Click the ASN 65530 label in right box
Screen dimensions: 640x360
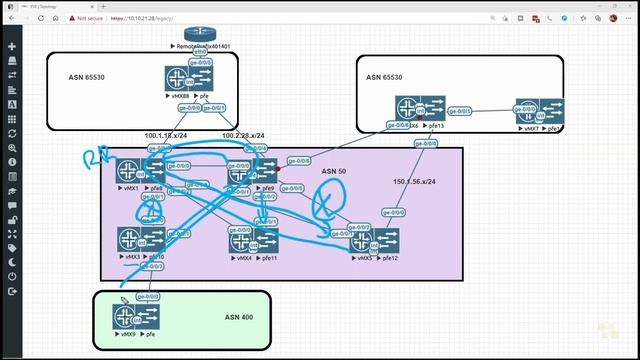click(x=384, y=77)
